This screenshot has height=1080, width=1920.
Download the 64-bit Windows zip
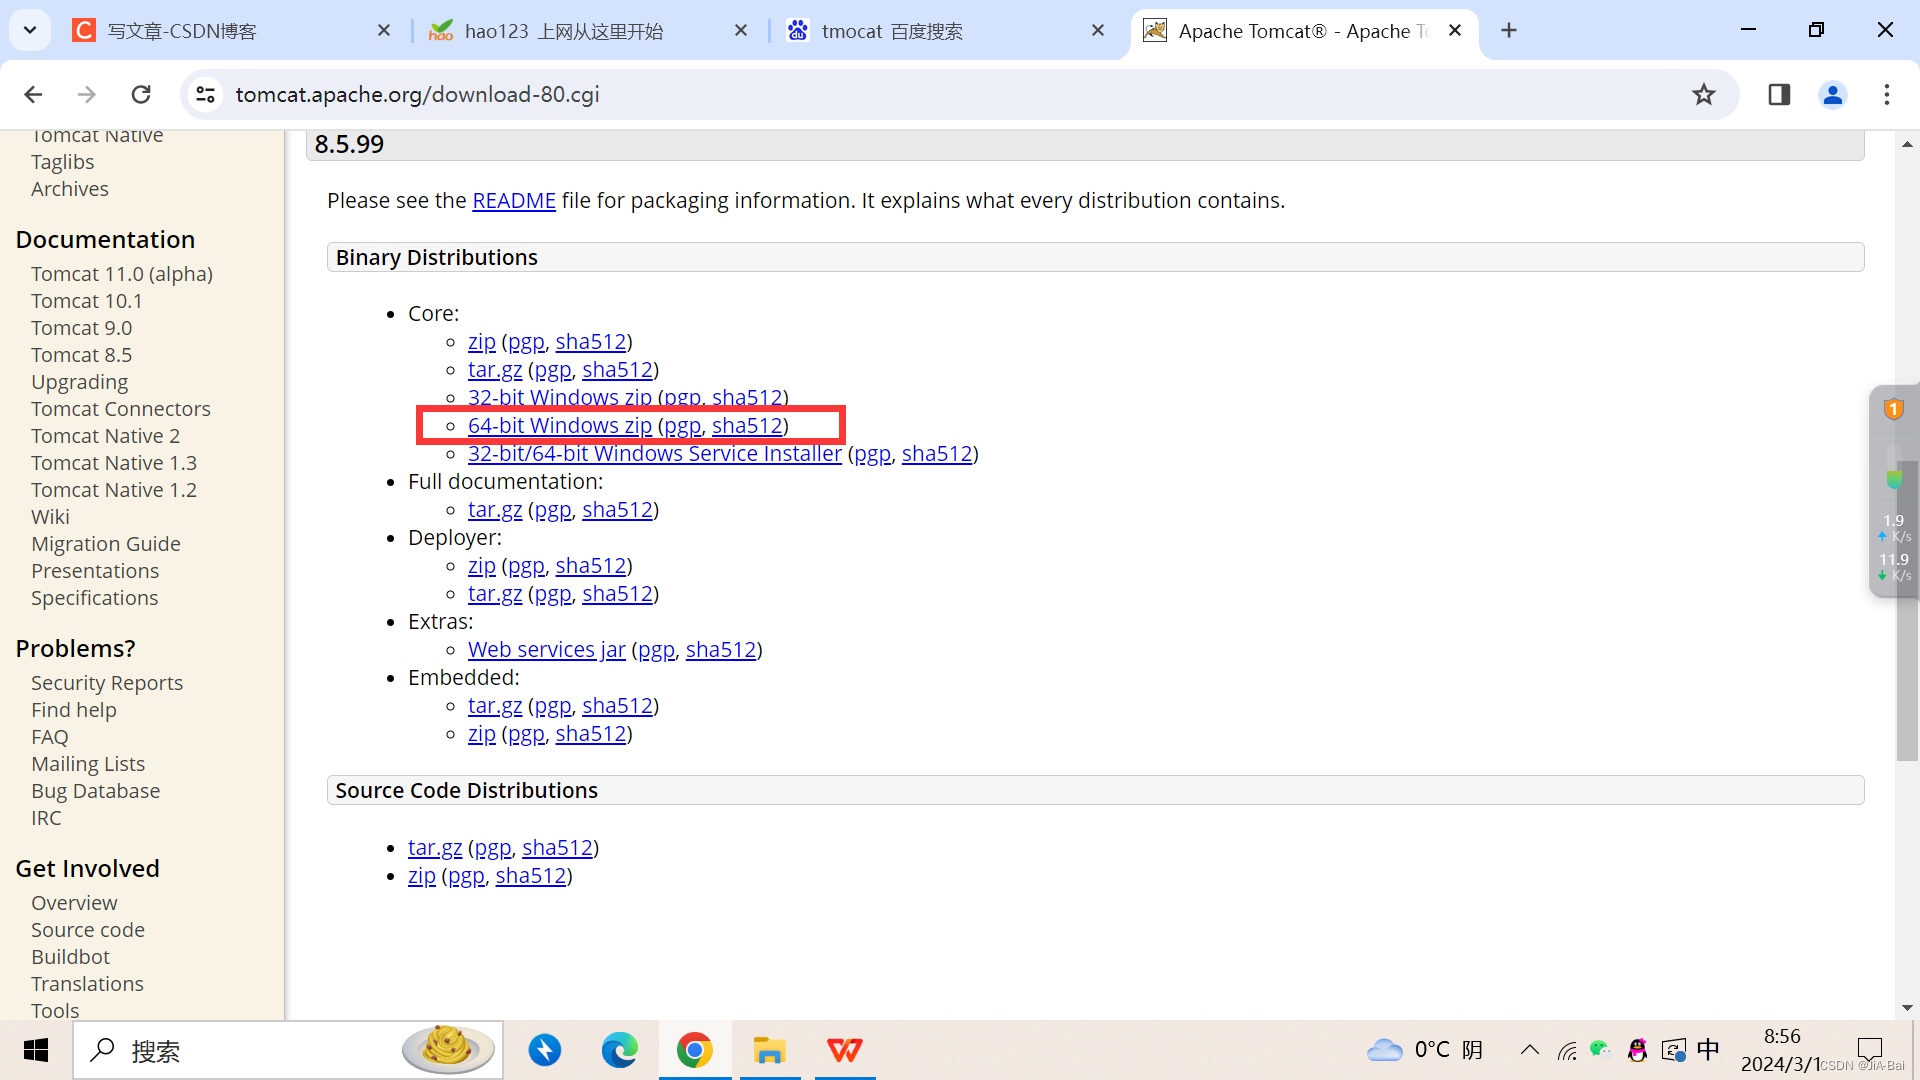(559, 425)
